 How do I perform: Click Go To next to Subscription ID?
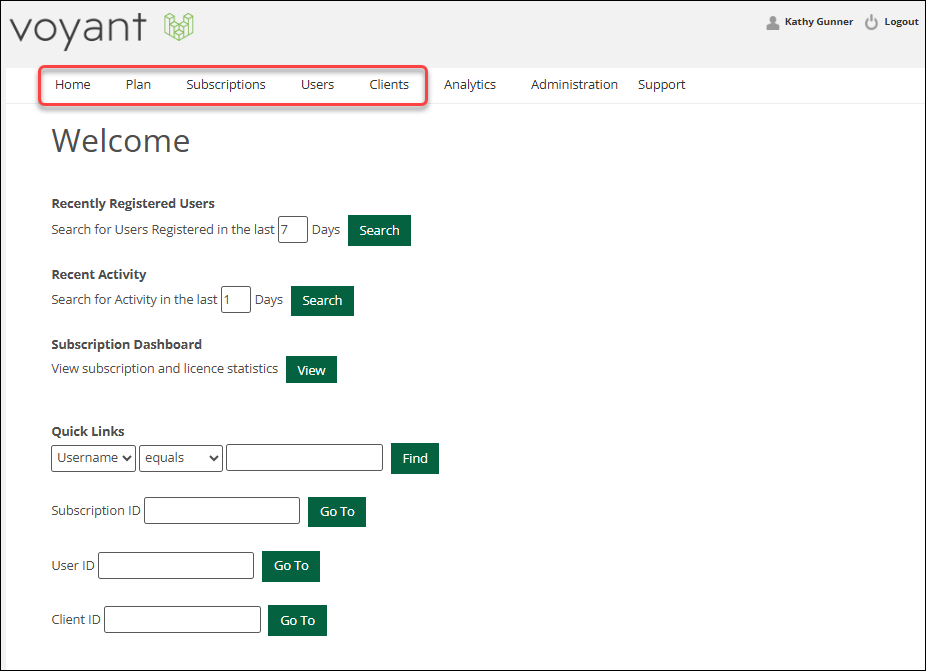coord(337,512)
